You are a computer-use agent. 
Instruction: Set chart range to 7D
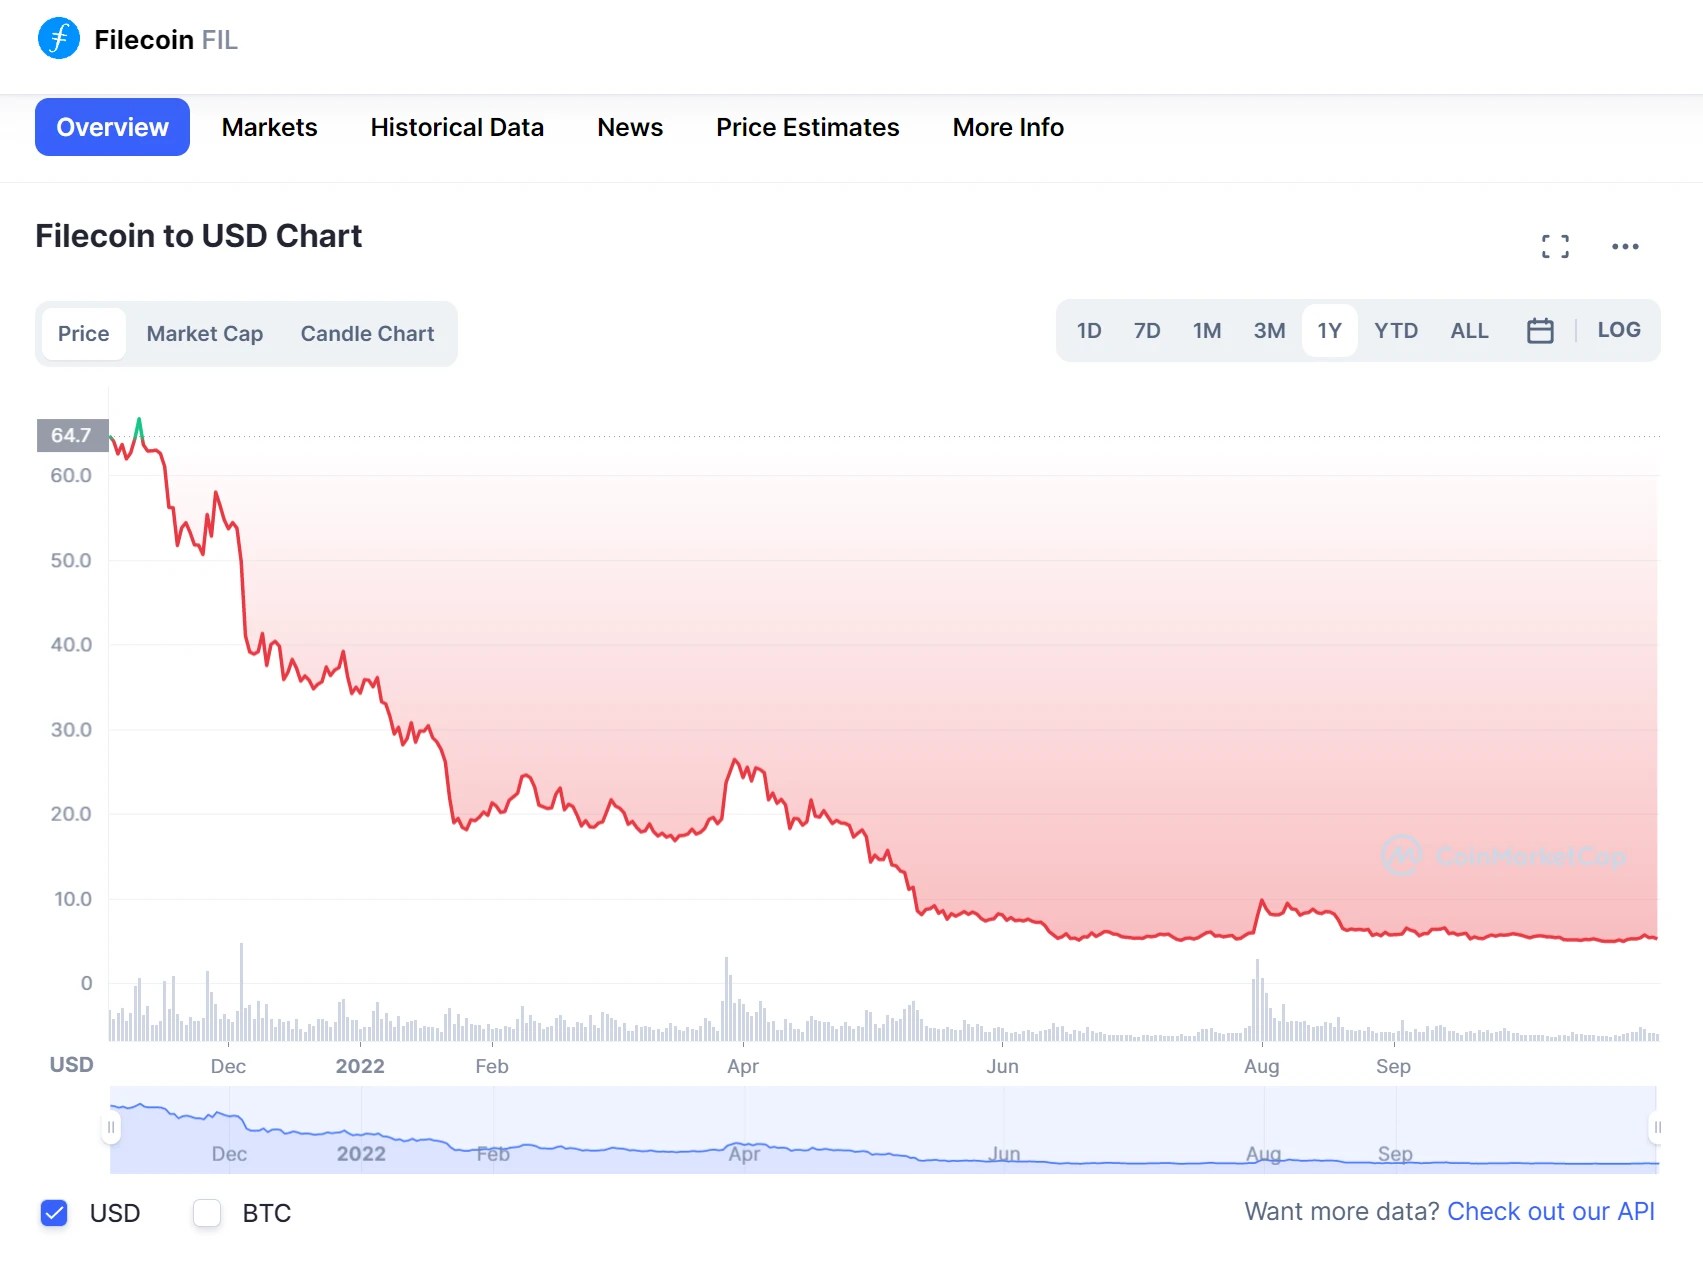click(1147, 330)
